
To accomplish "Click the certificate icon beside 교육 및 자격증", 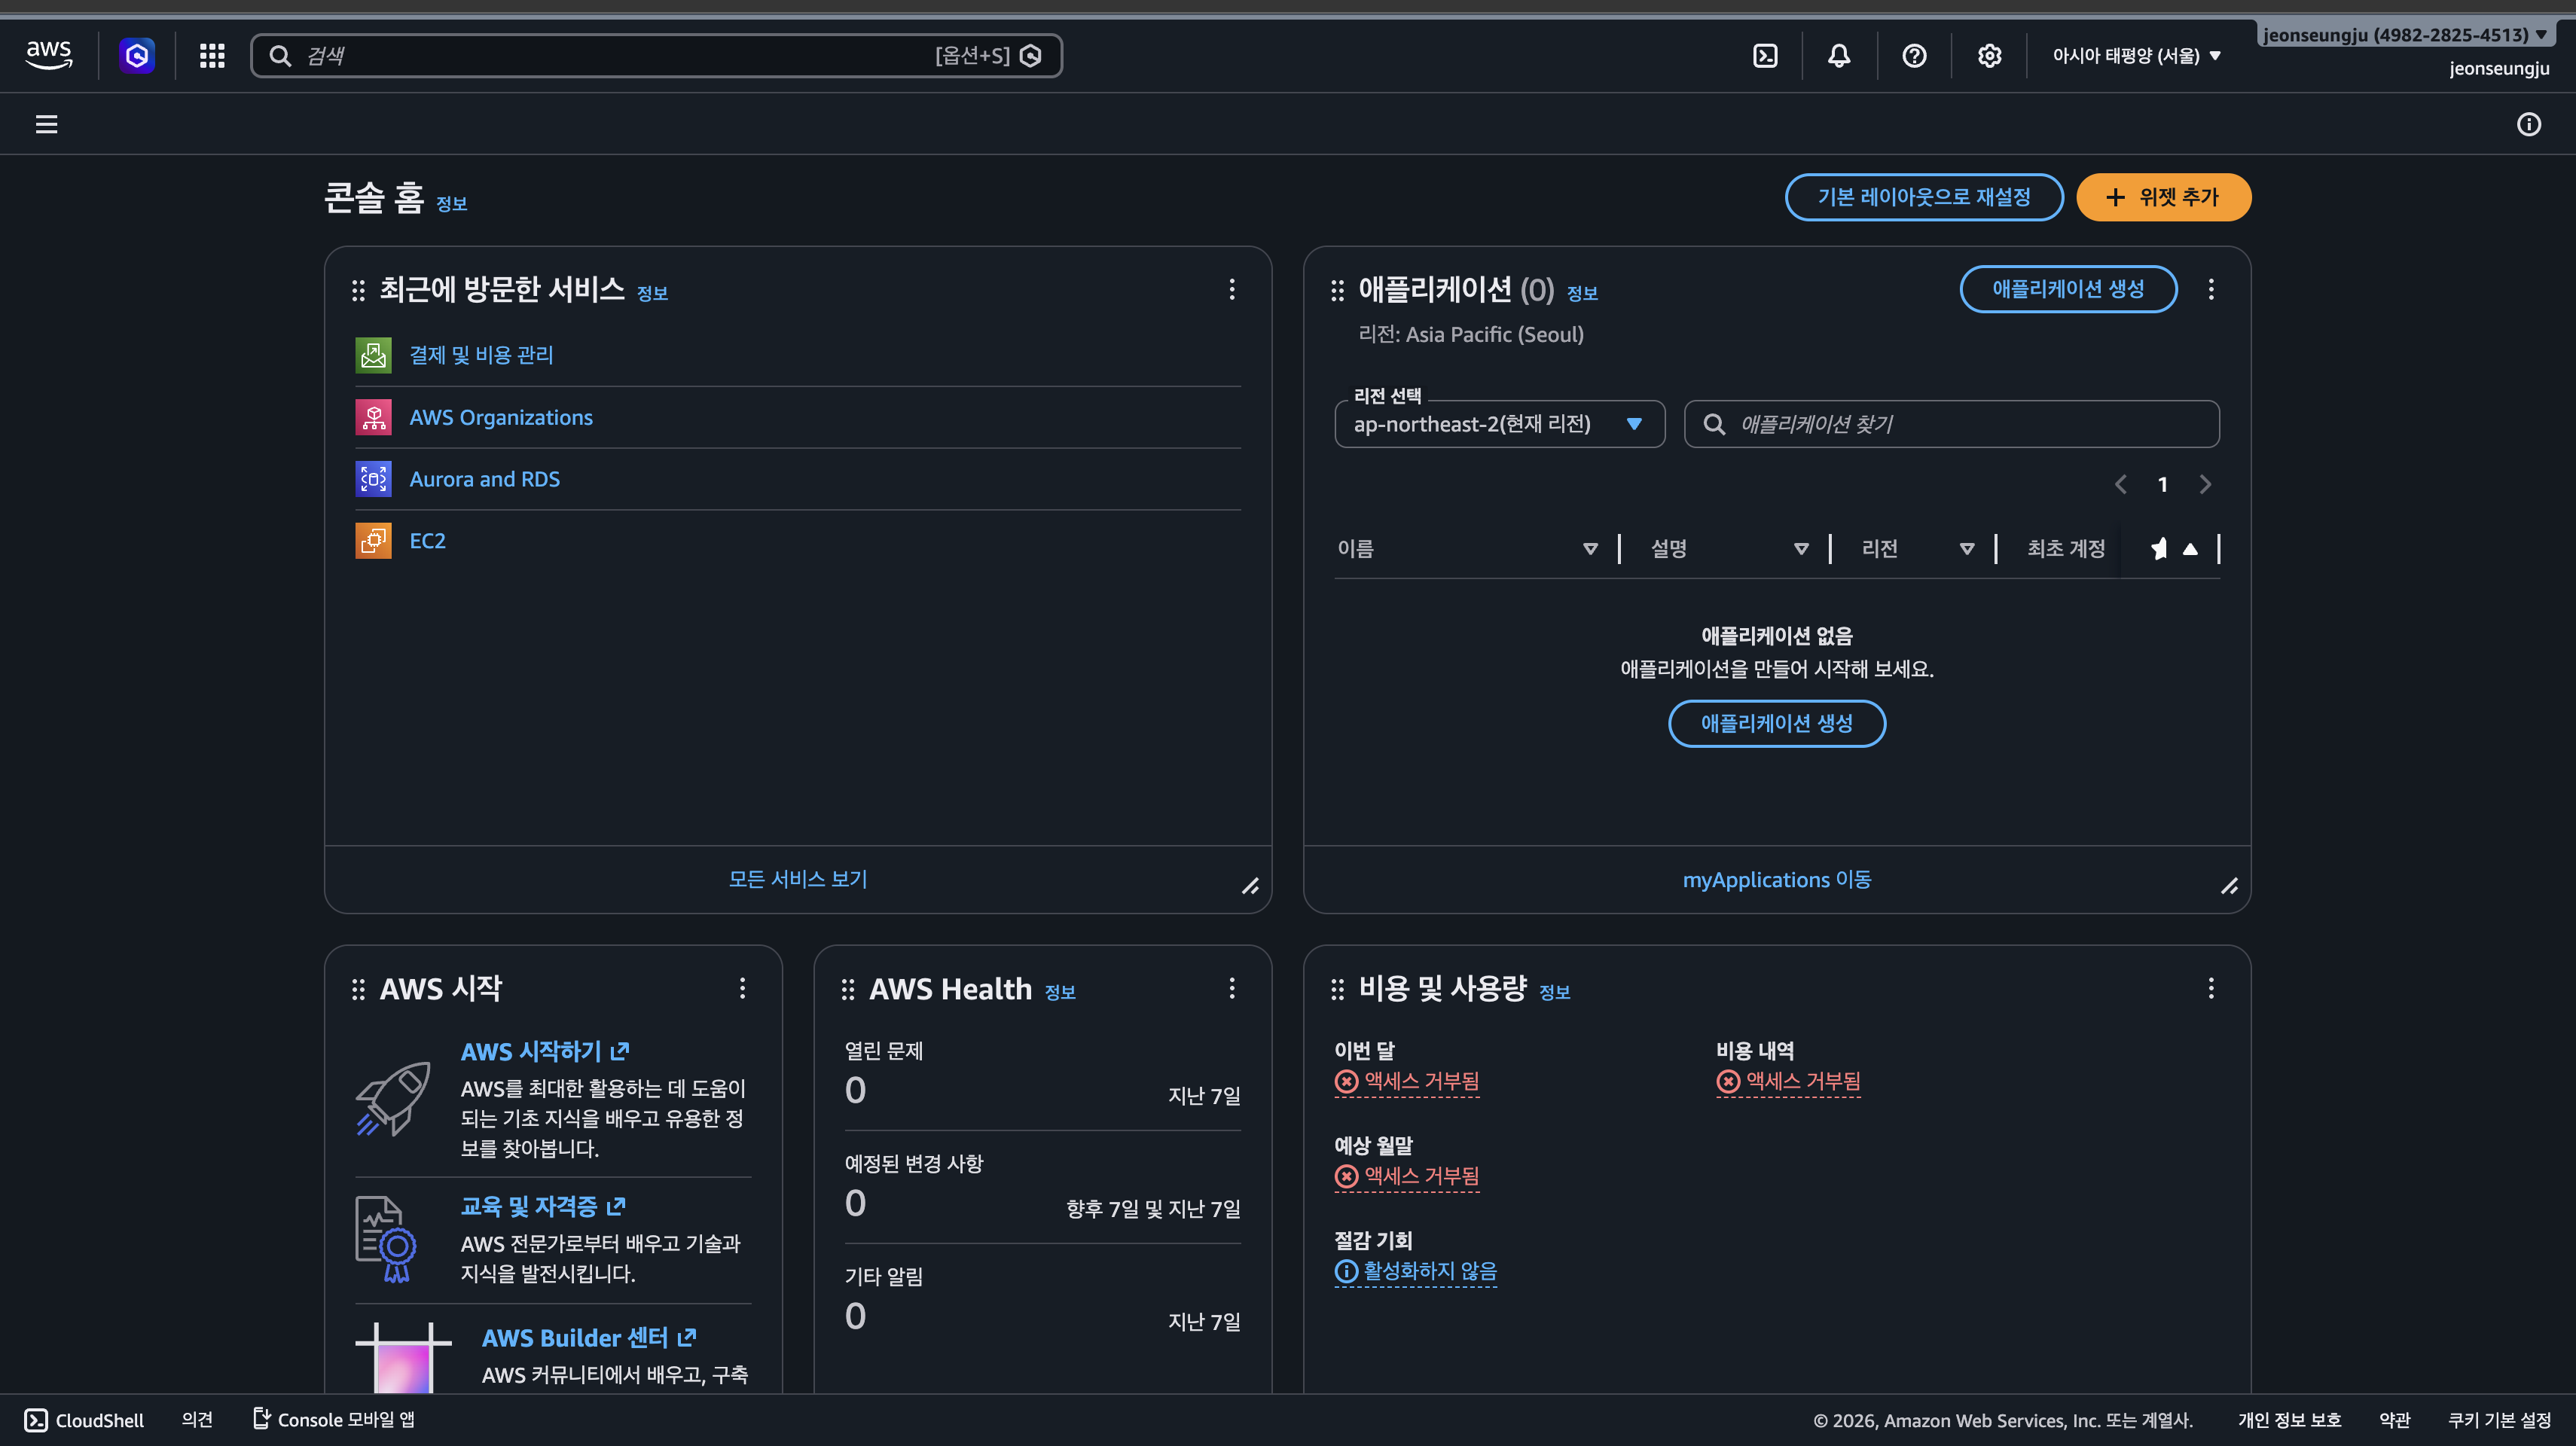I will 386,1239.
